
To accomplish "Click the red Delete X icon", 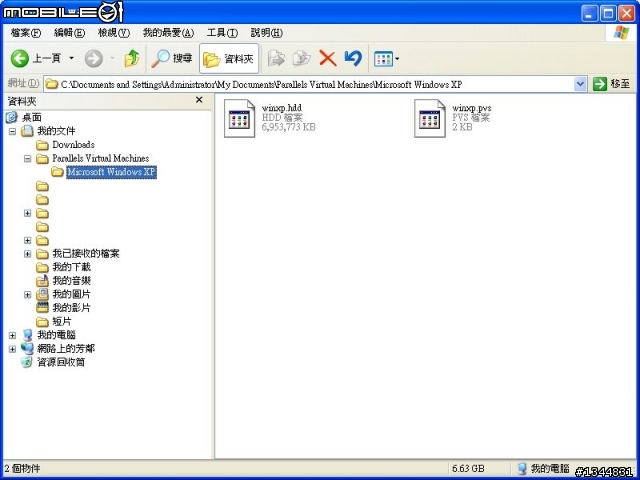I will 327,58.
